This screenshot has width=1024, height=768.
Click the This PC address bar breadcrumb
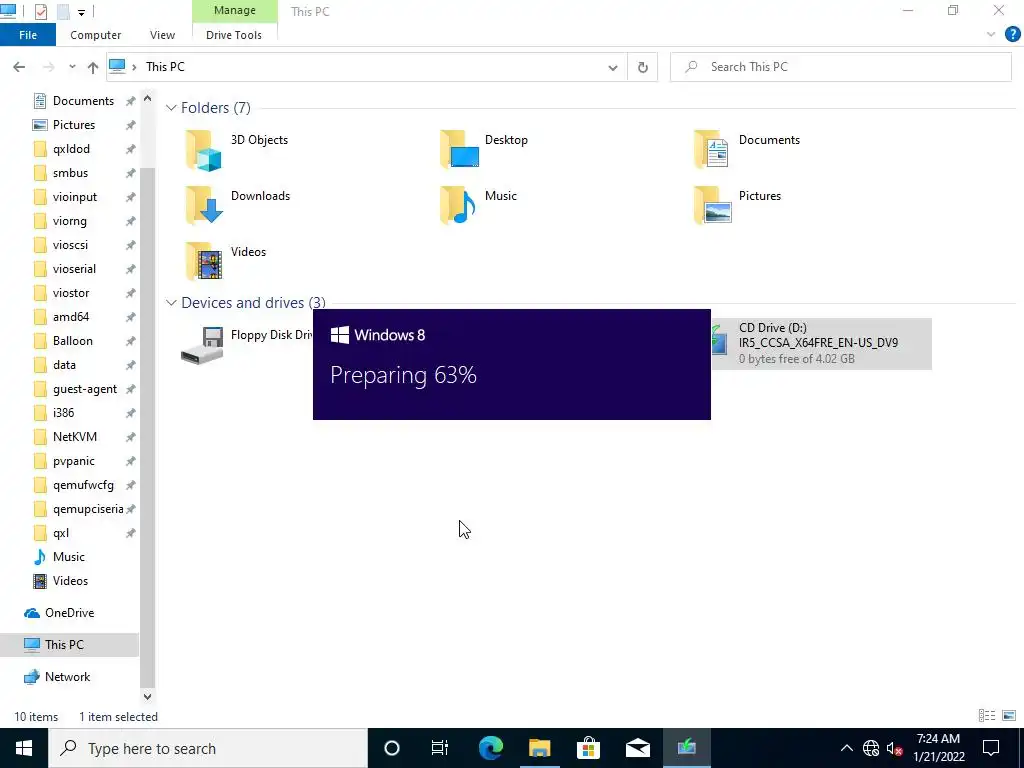(x=165, y=67)
